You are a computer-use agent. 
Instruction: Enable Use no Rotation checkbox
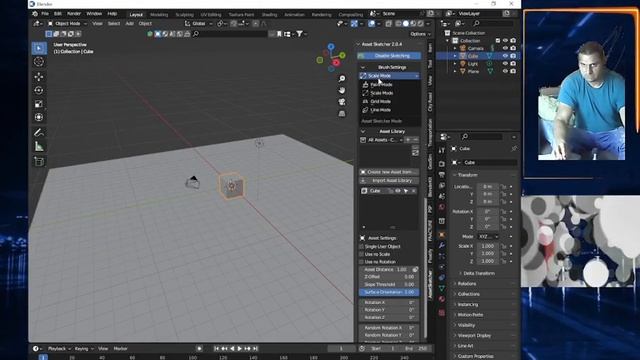362,262
